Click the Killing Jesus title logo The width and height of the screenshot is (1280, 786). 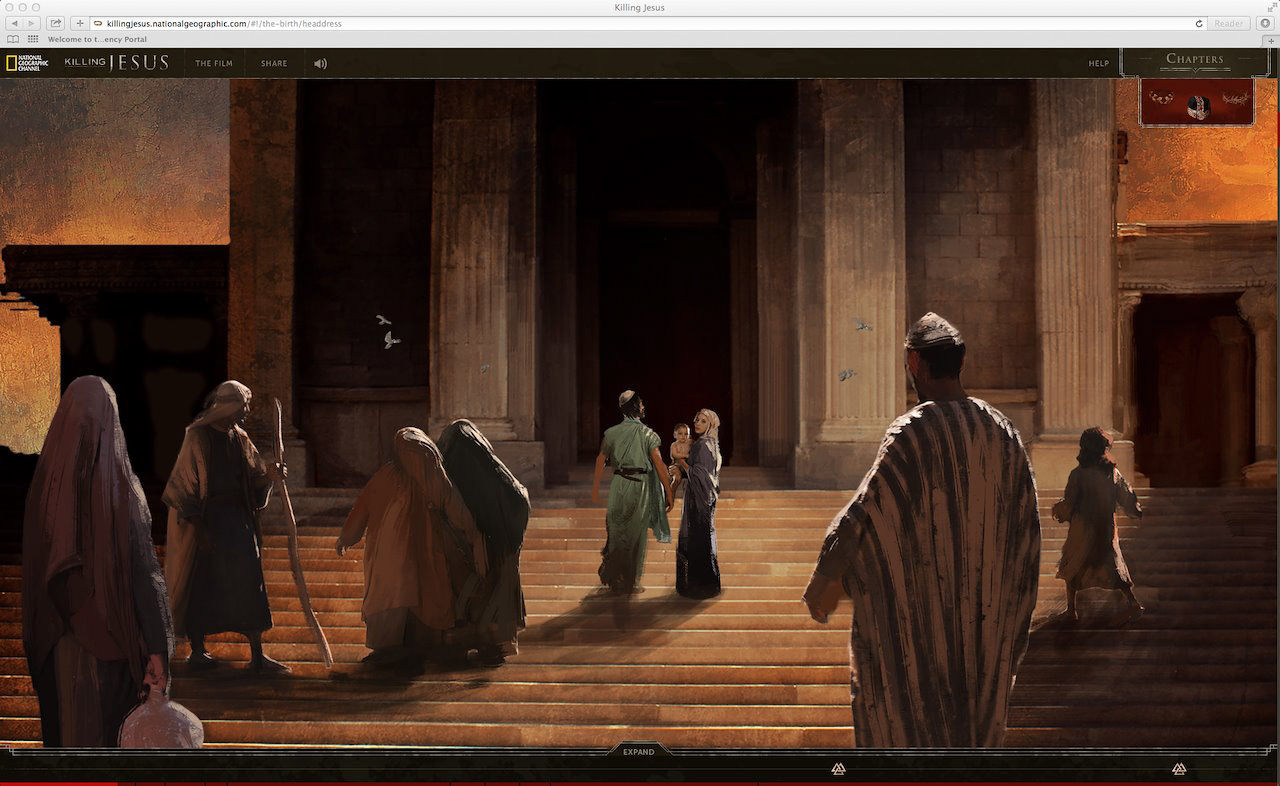point(117,63)
